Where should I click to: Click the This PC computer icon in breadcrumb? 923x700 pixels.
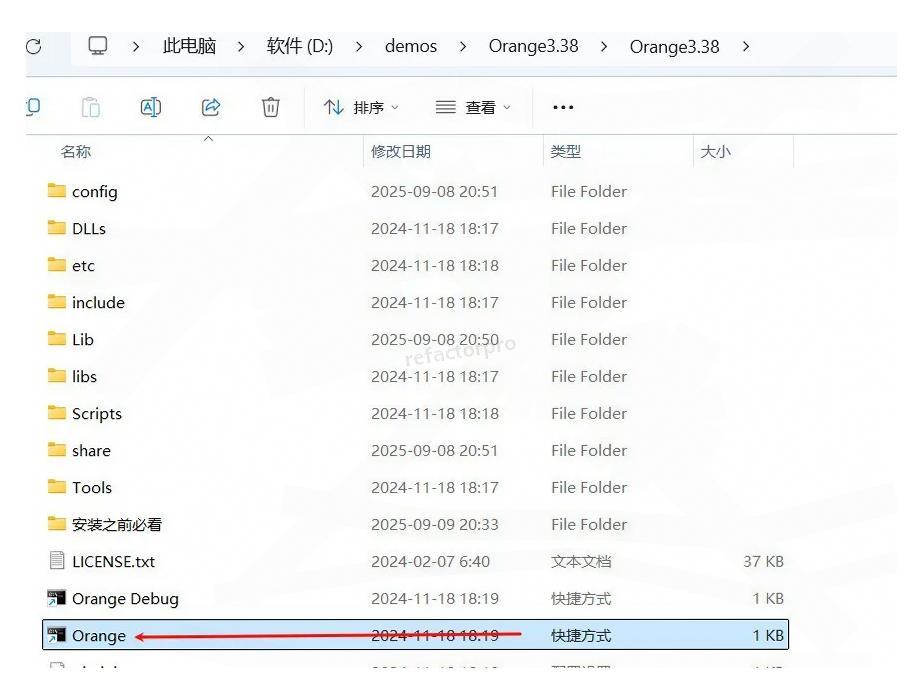[x=97, y=45]
